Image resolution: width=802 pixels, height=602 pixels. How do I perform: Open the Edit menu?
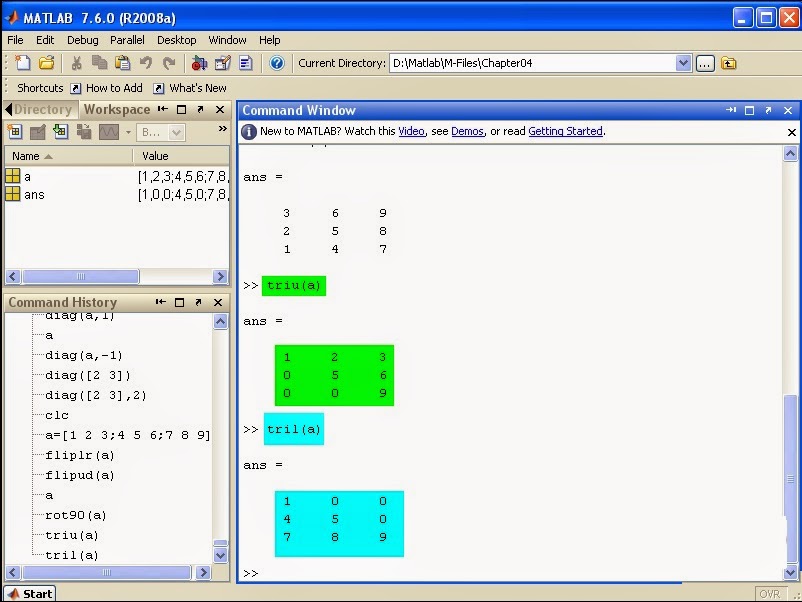[x=44, y=40]
